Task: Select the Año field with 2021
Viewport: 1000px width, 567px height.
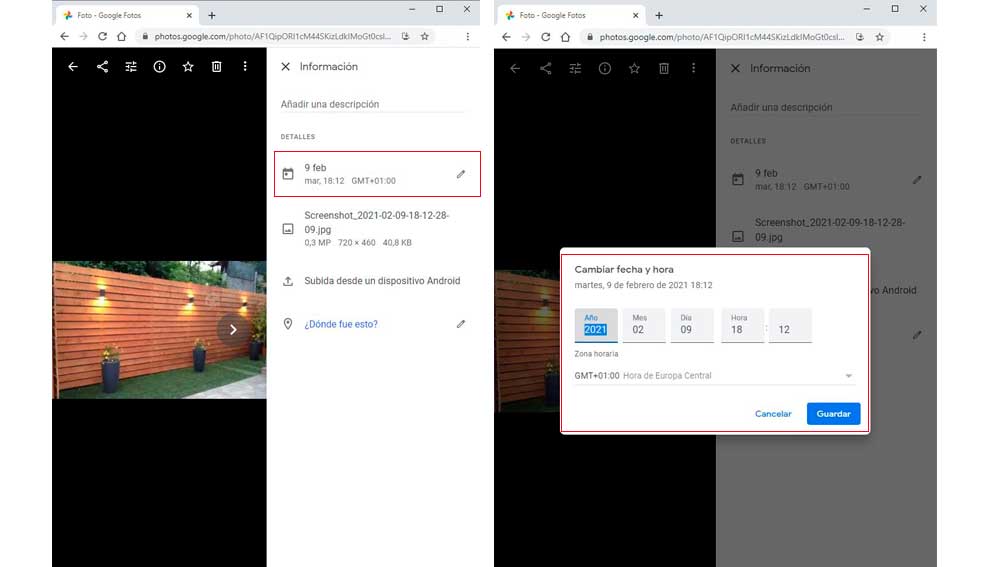Action: pyautogui.click(x=596, y=325)
